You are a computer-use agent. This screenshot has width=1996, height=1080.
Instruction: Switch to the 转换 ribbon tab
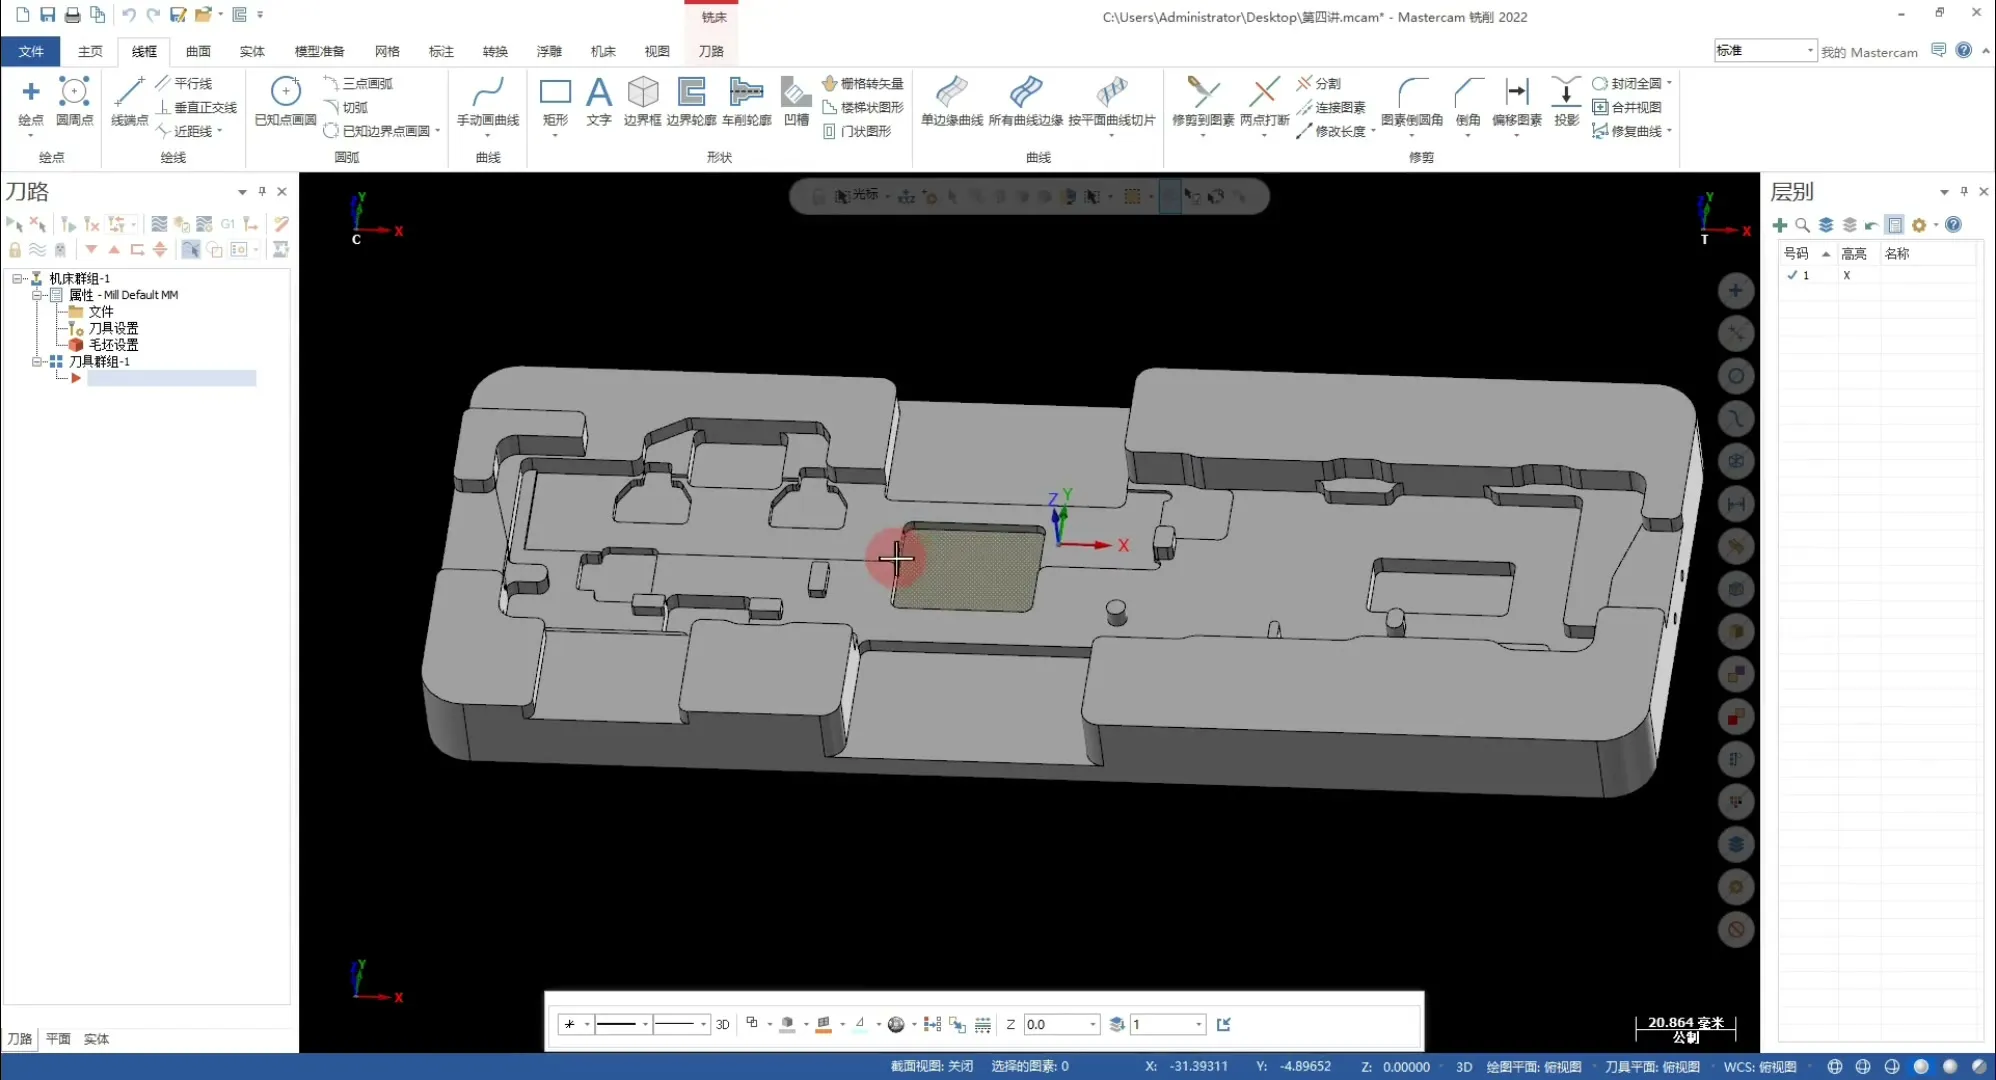494,51
